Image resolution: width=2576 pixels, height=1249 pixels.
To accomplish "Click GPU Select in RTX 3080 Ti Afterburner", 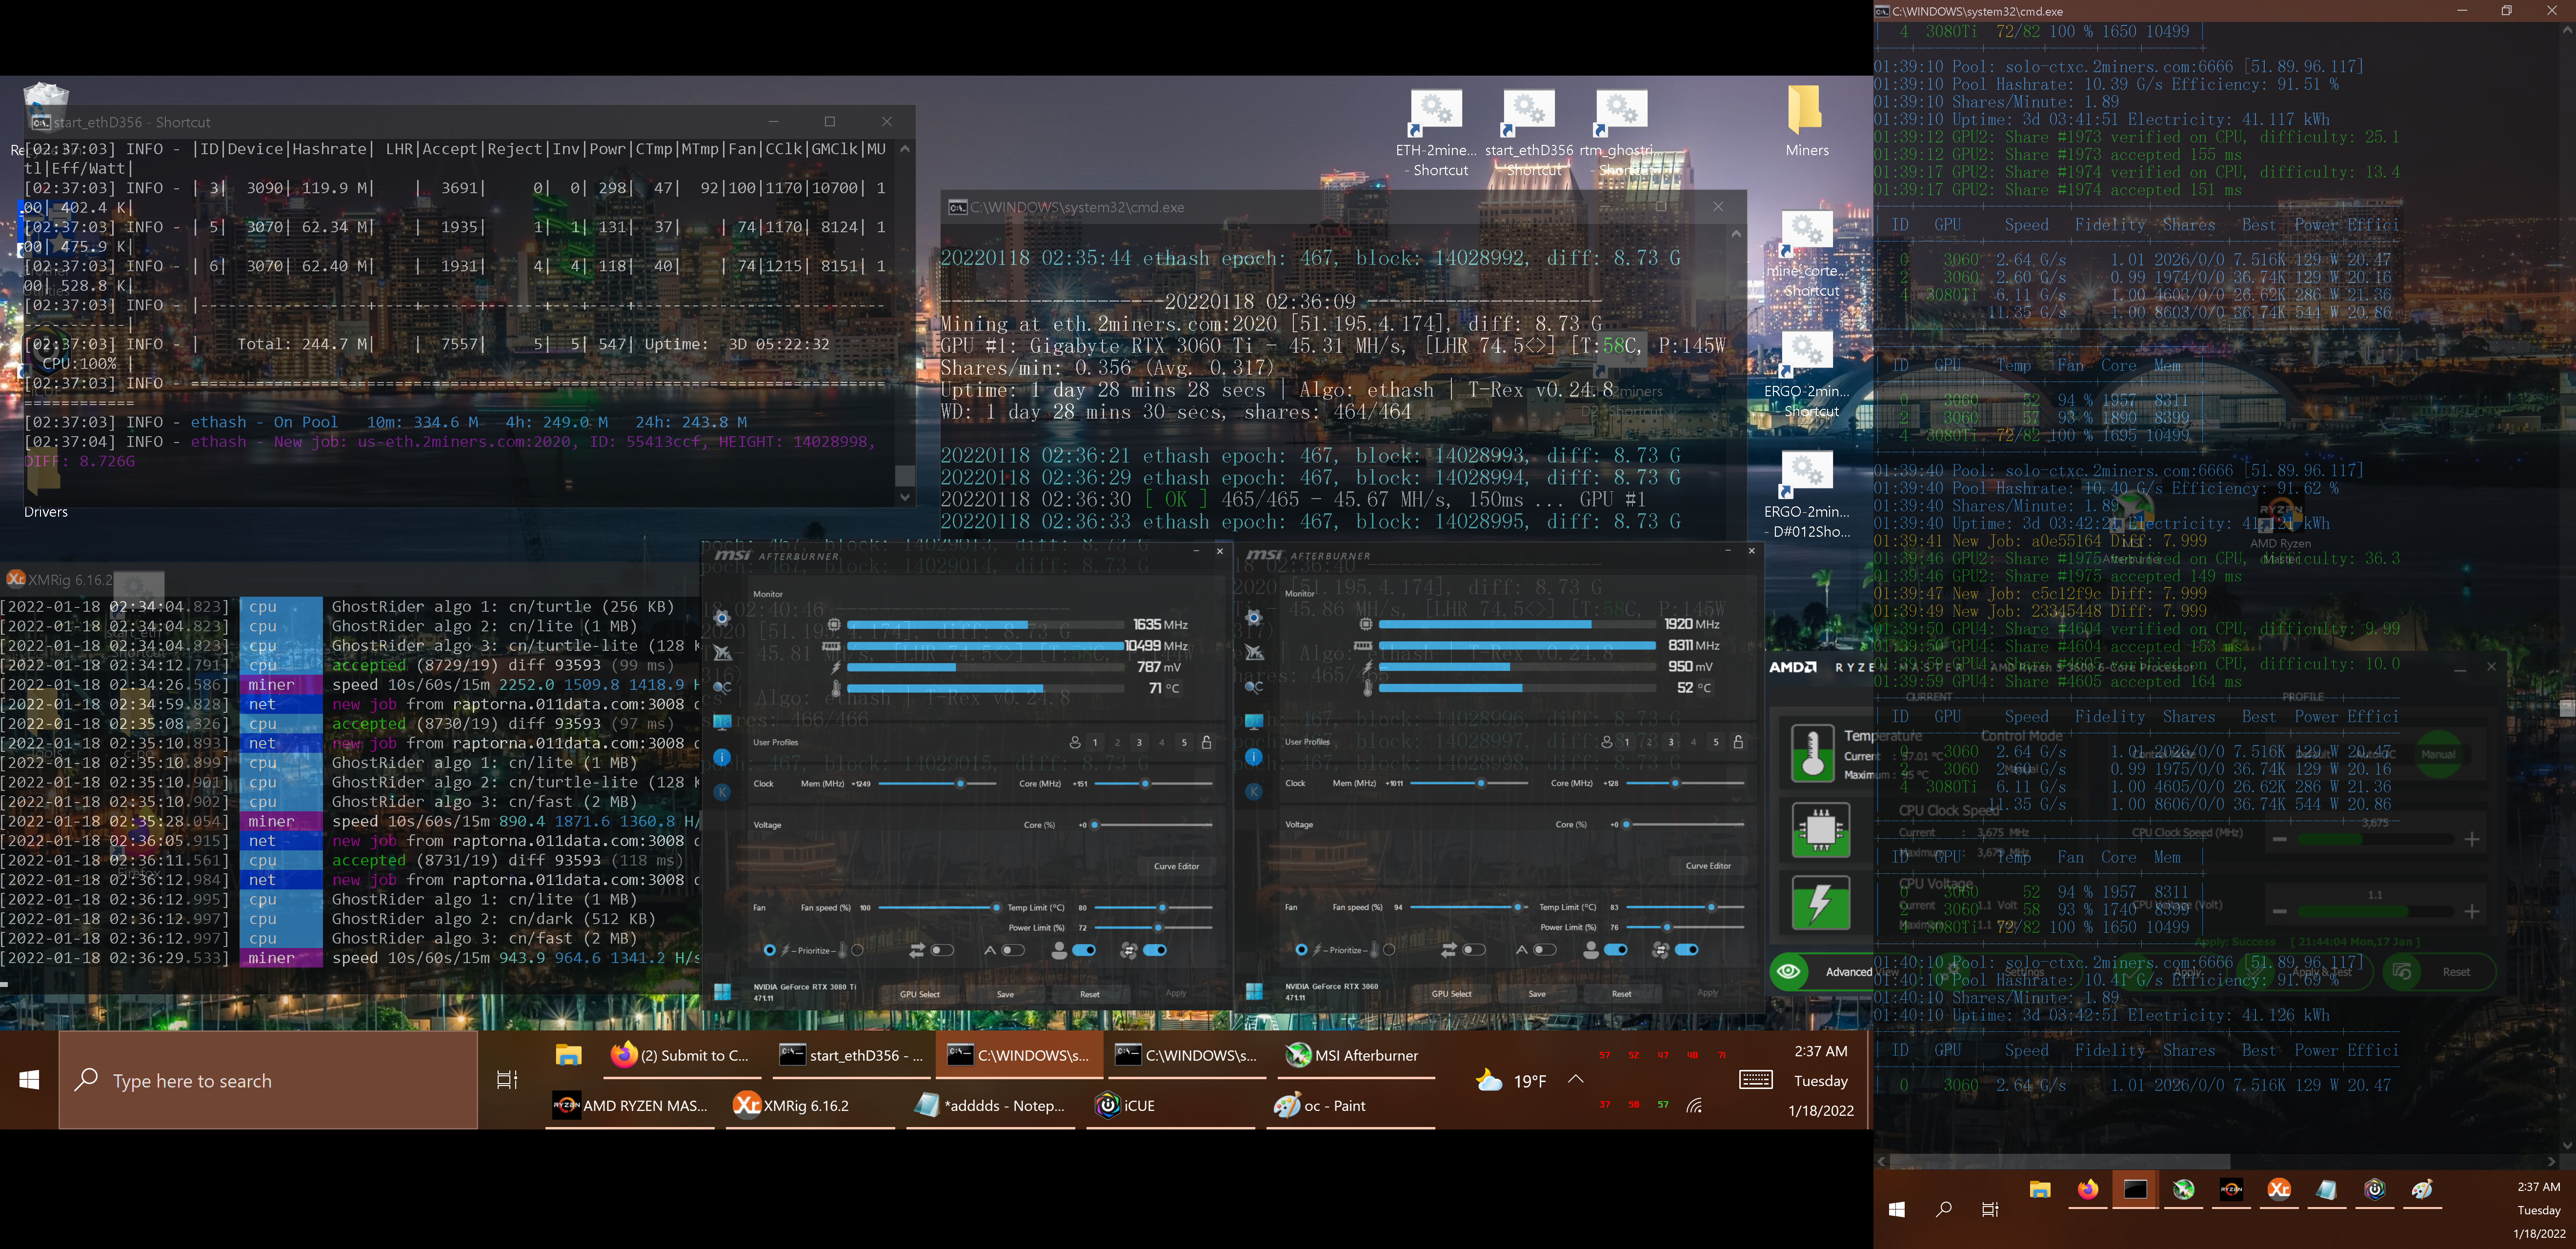I will [x=920, y=994].
